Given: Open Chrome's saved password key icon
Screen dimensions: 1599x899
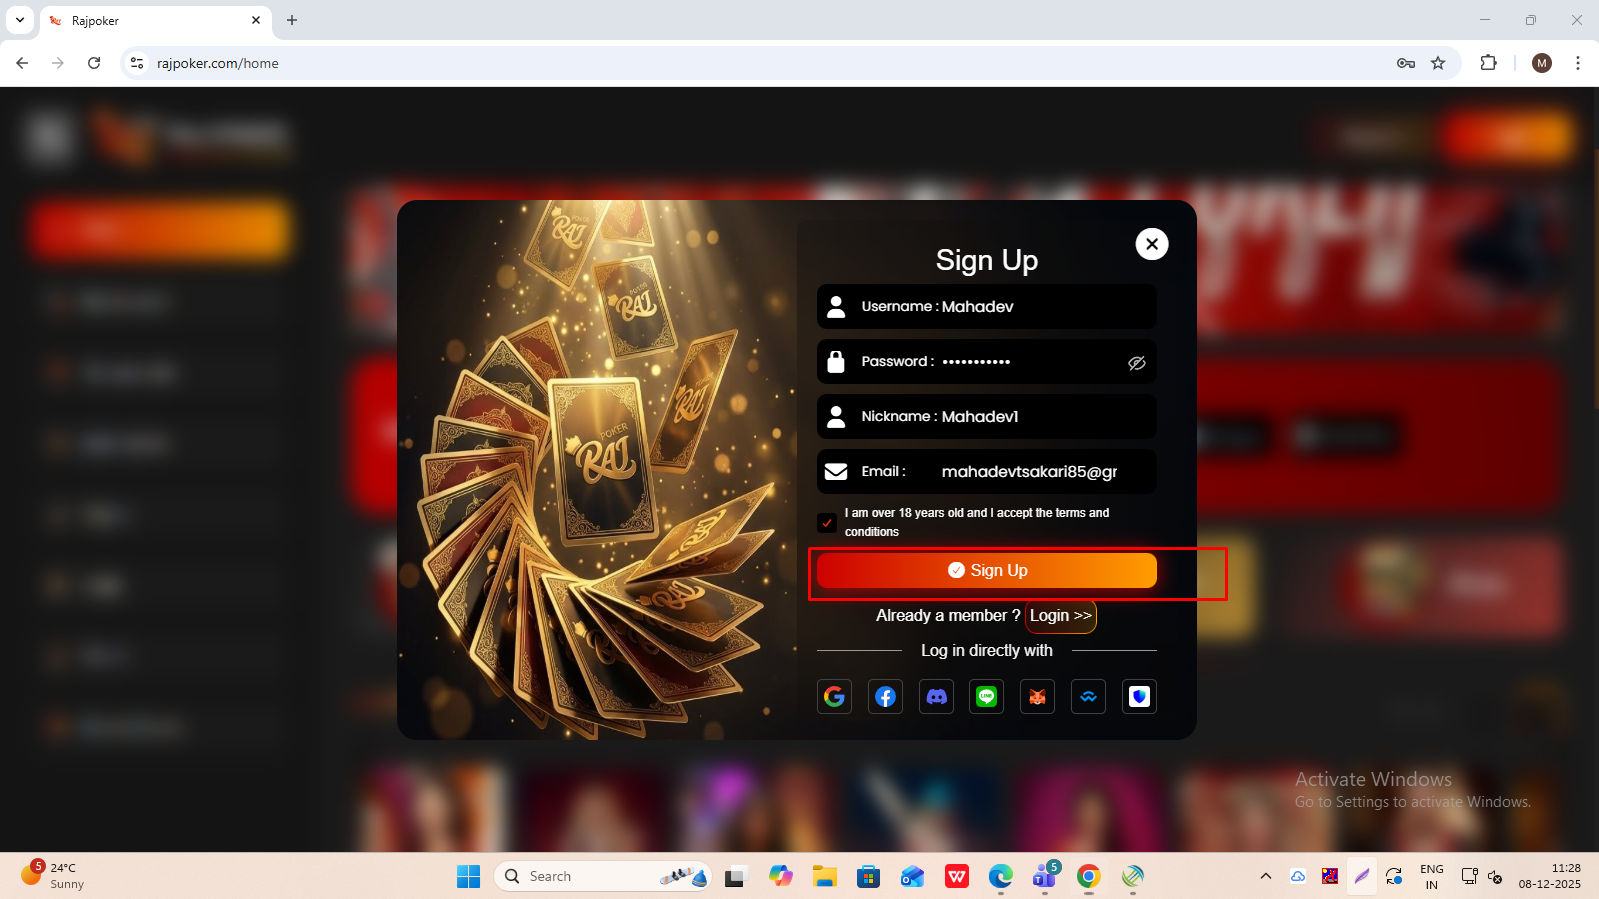Looking at the screenshot, I should [1405, 63].
